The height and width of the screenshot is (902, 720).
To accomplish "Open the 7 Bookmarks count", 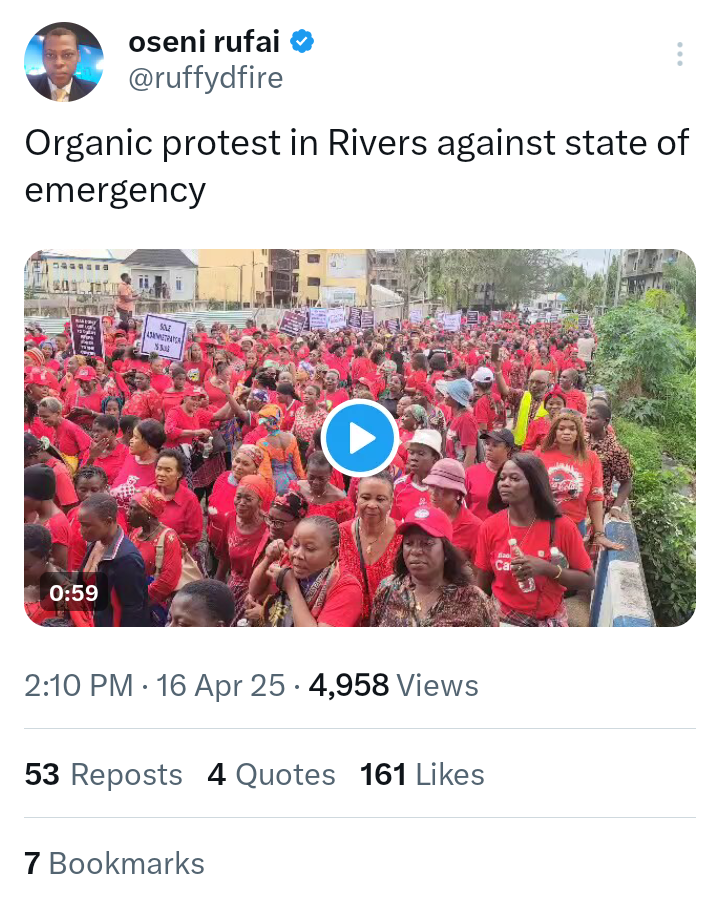I will tap(114, 863).
